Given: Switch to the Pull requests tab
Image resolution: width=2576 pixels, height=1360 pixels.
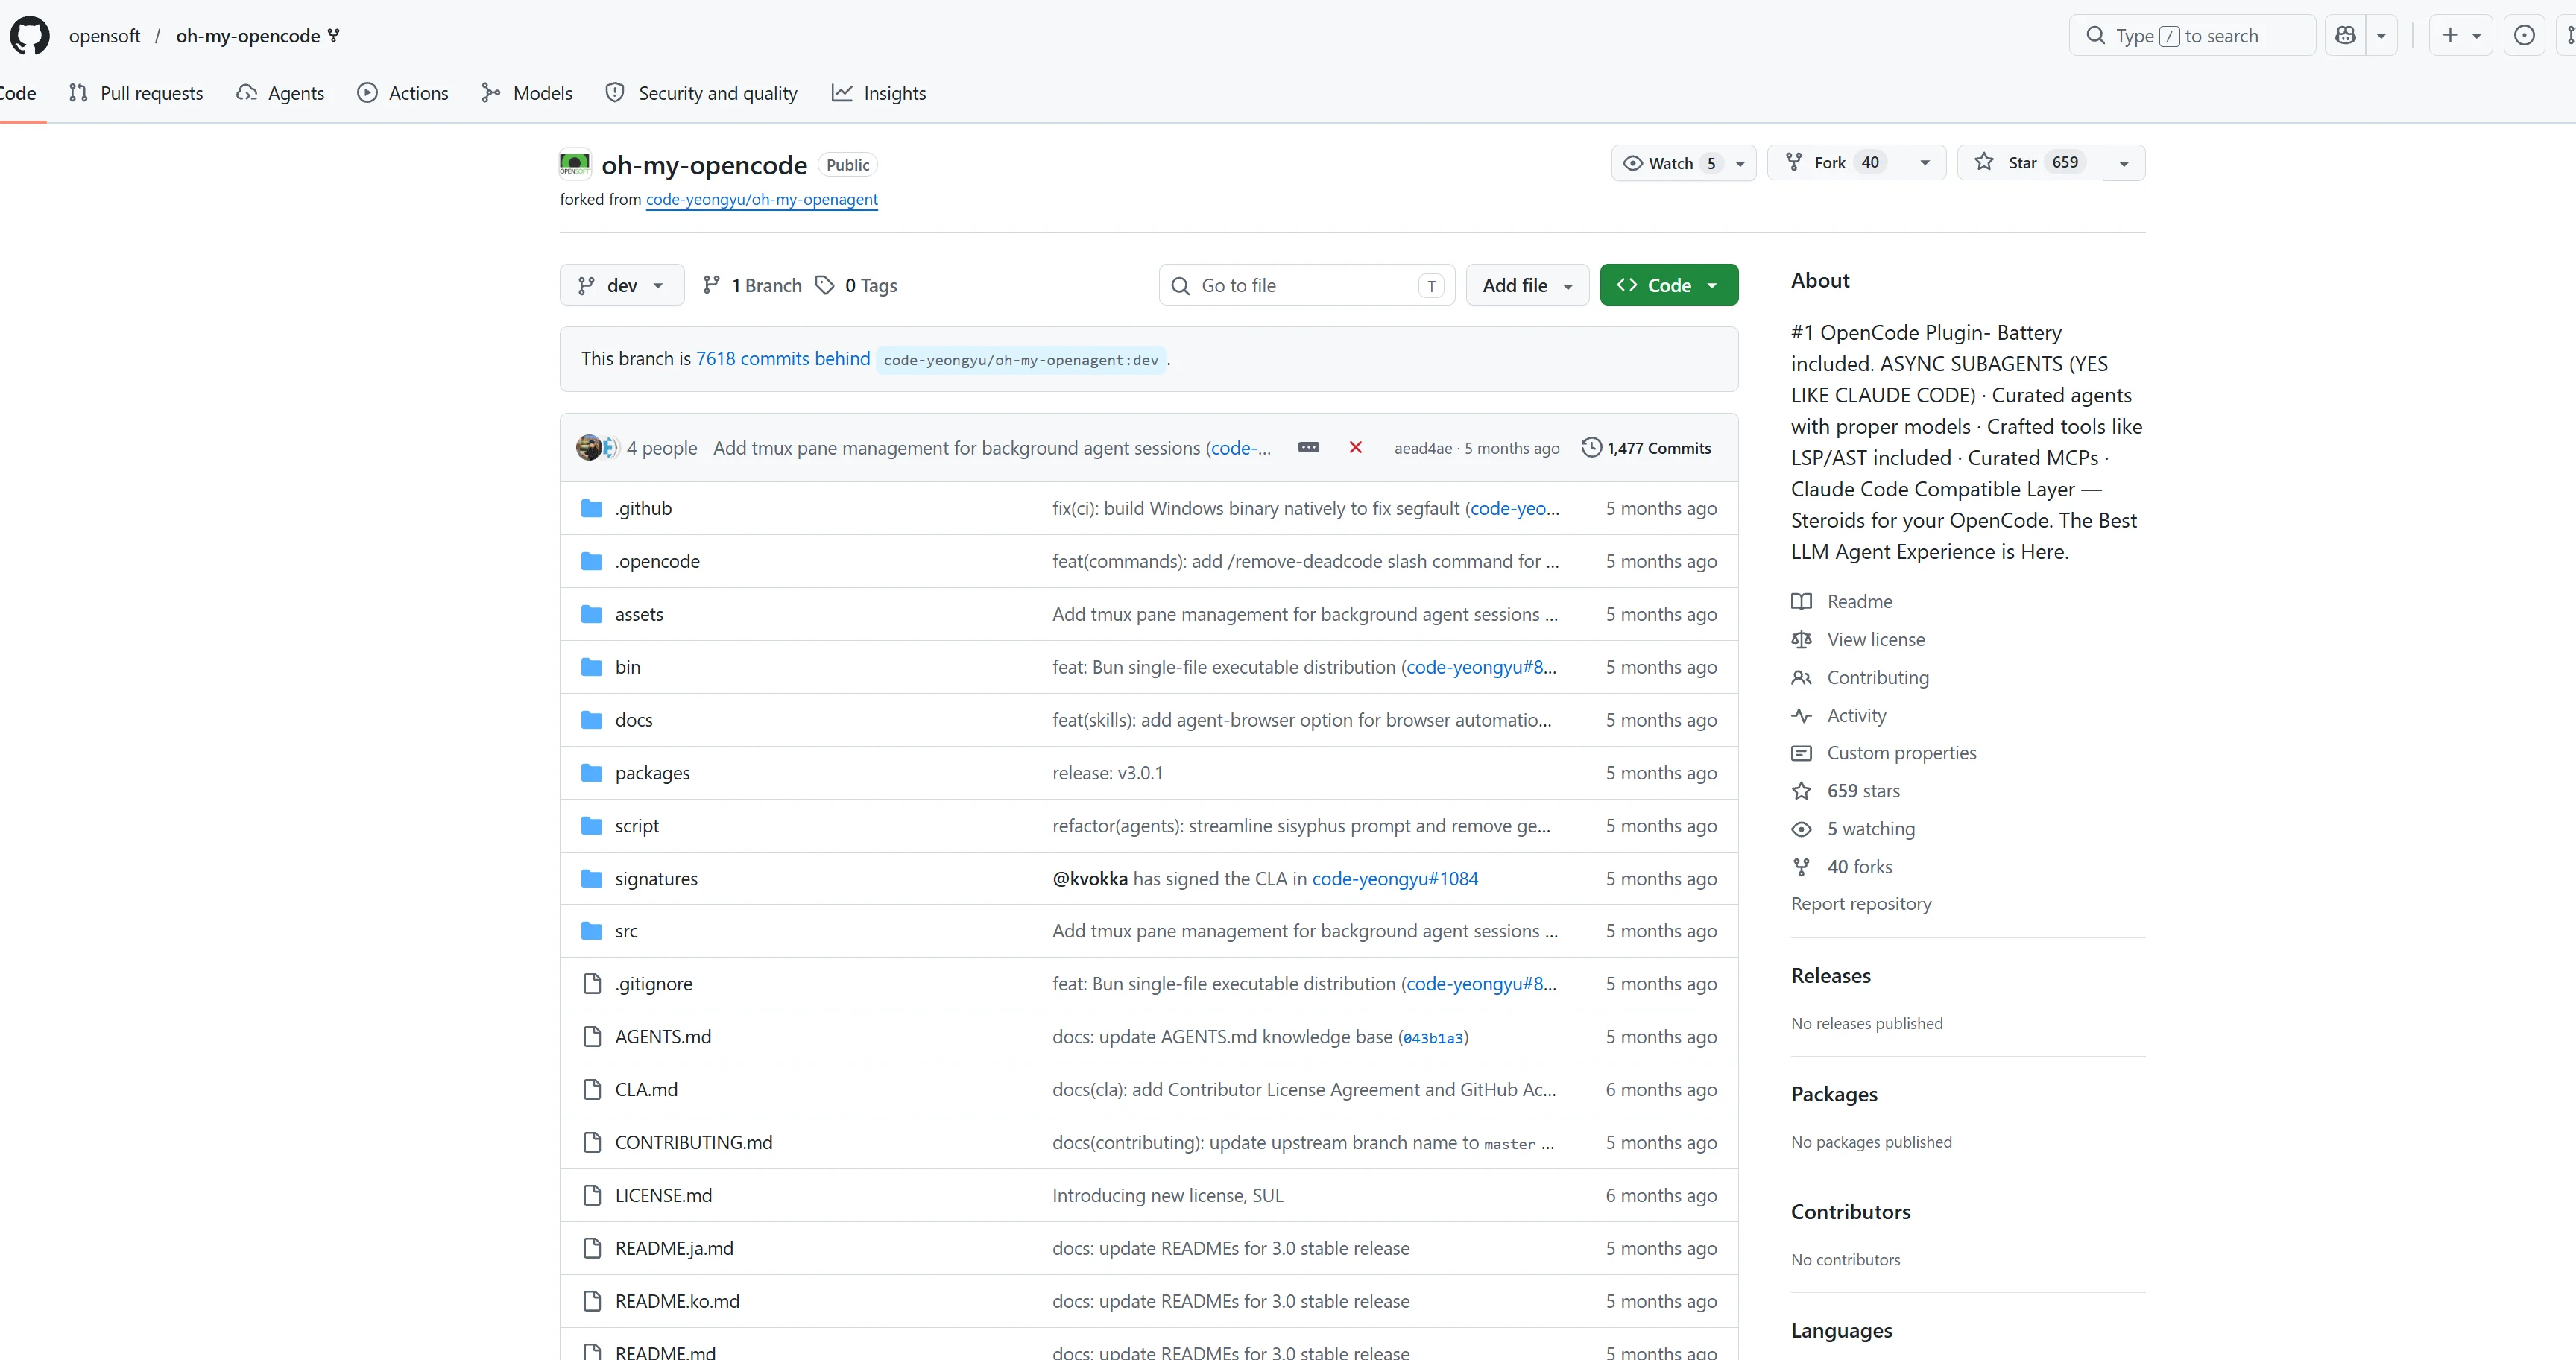Looking at the screenshot, I should [x=136, y=93].
